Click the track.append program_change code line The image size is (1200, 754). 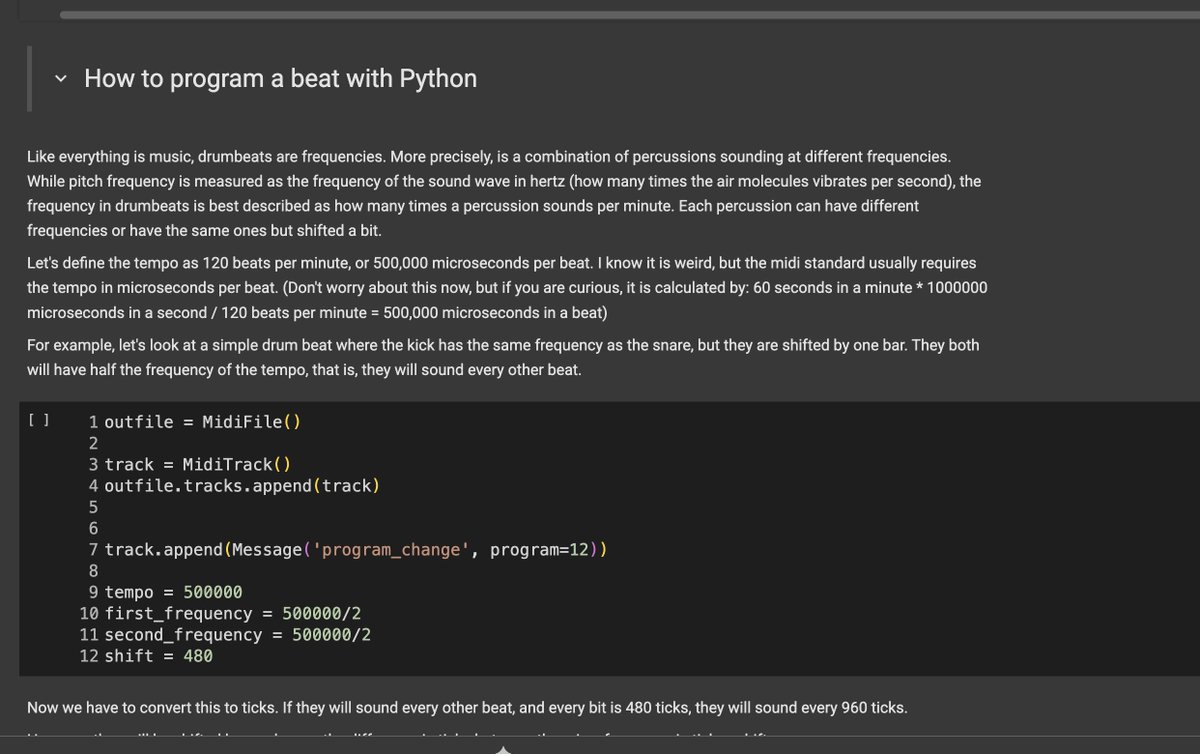[x=355, y=550]
